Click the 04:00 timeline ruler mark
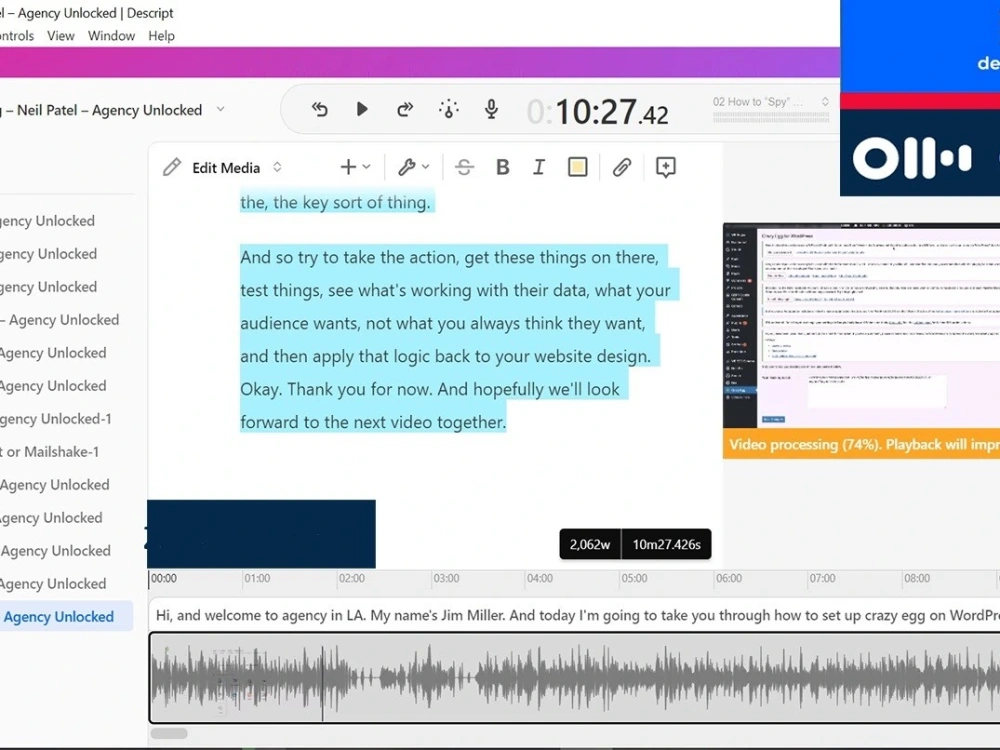 [540, 578]
